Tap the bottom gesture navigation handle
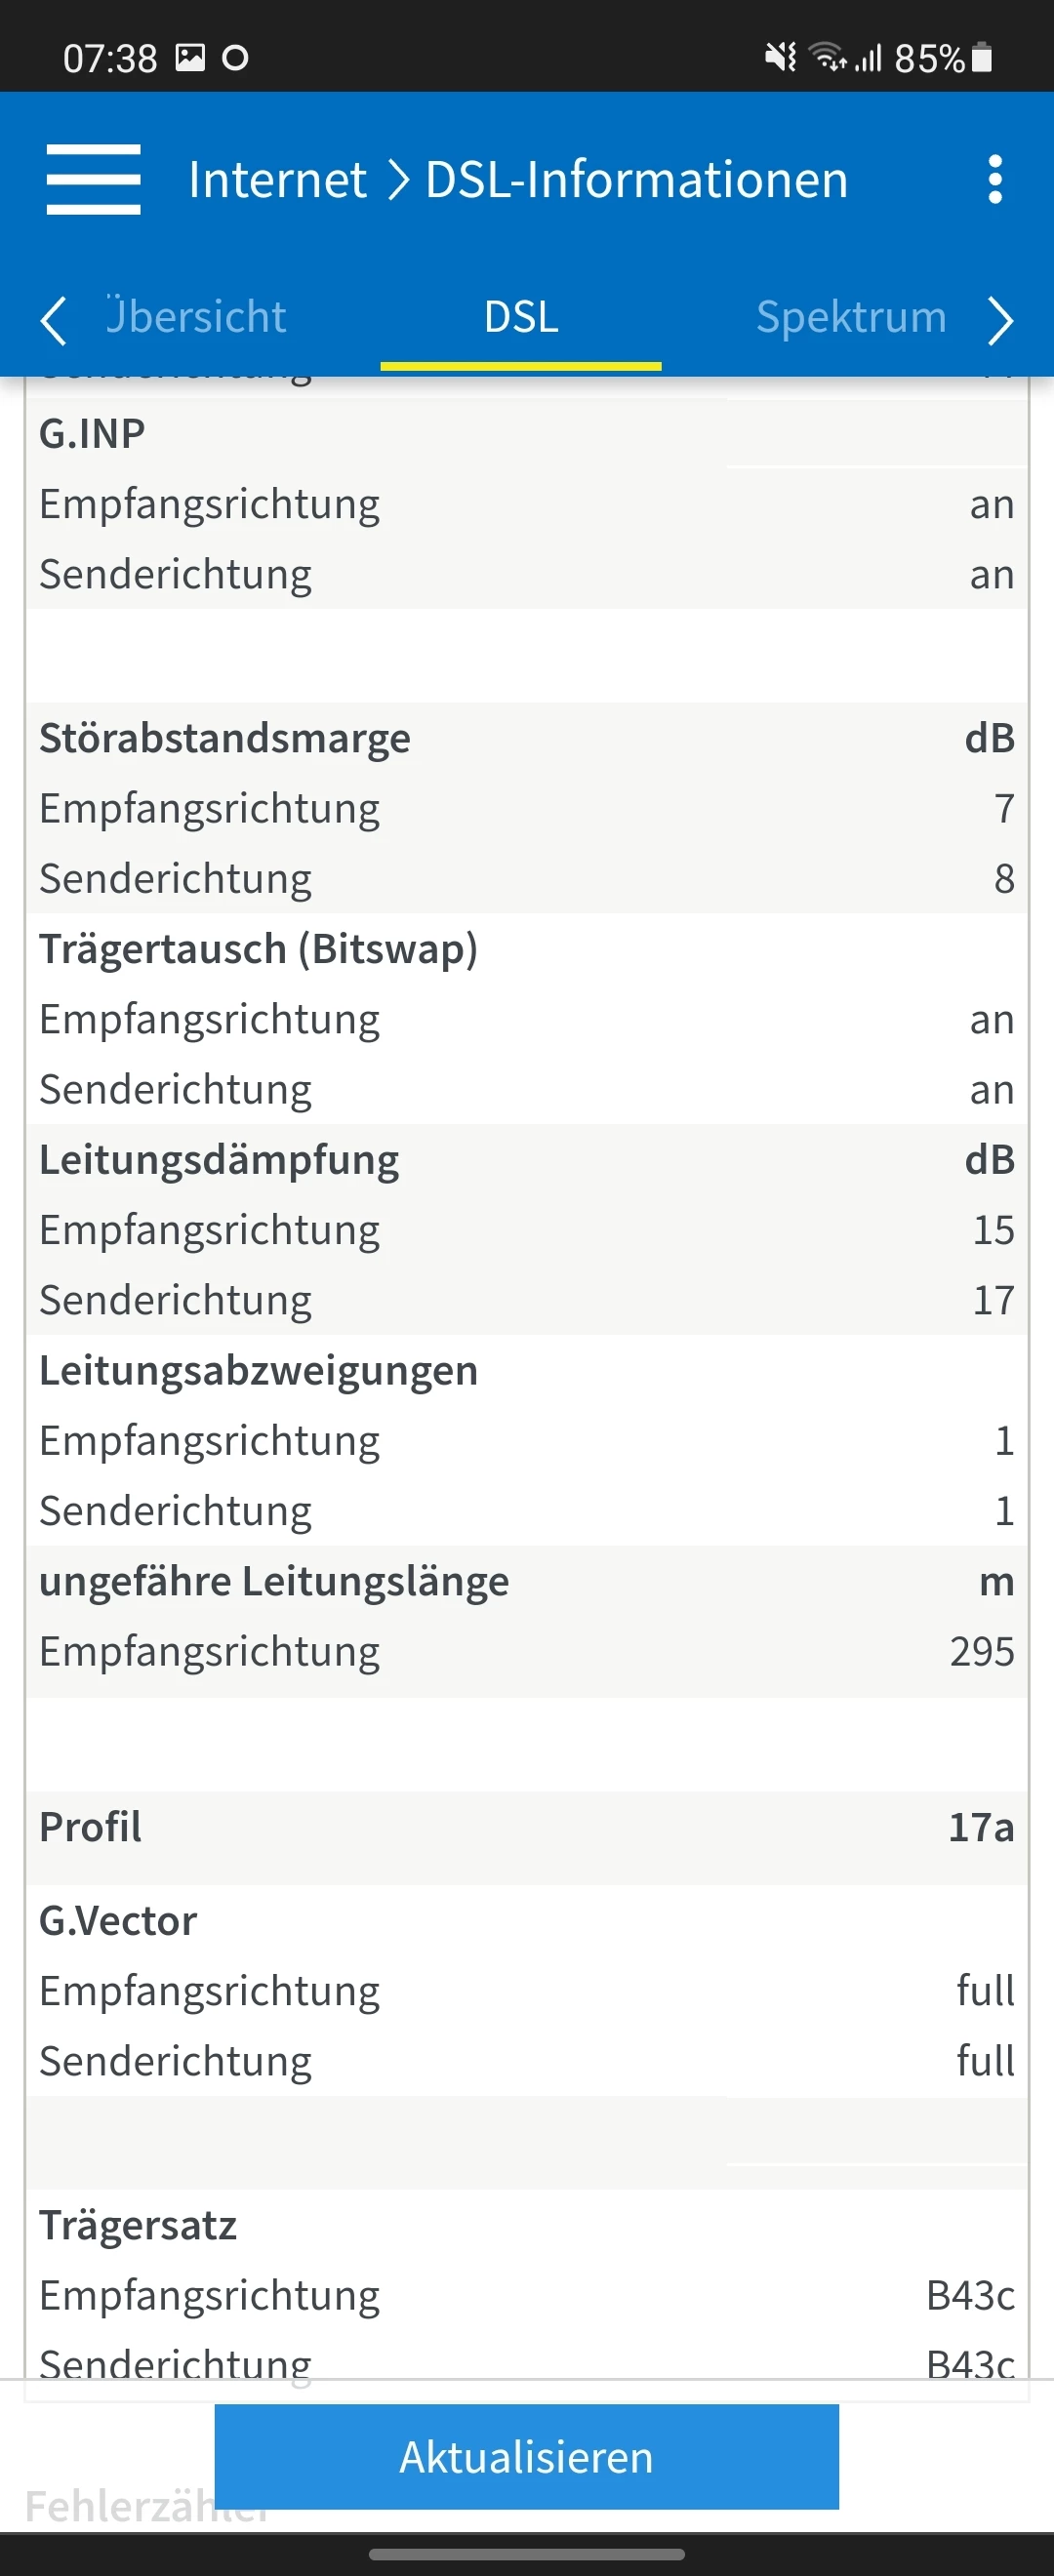1054x2576 pixels. coord(526,2553)
